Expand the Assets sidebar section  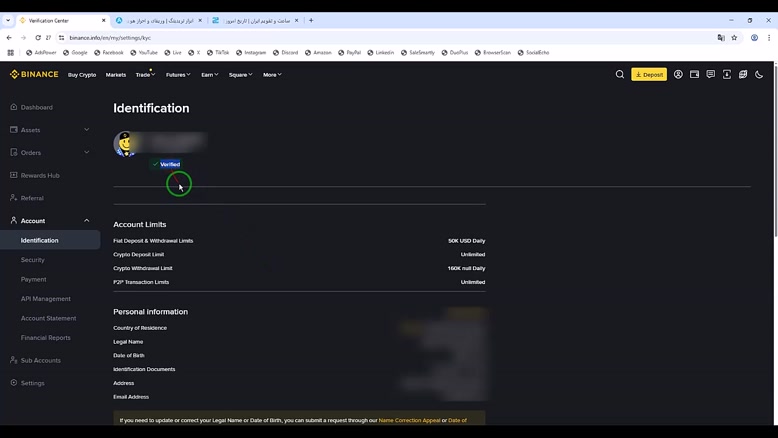[x=86, y=129]
